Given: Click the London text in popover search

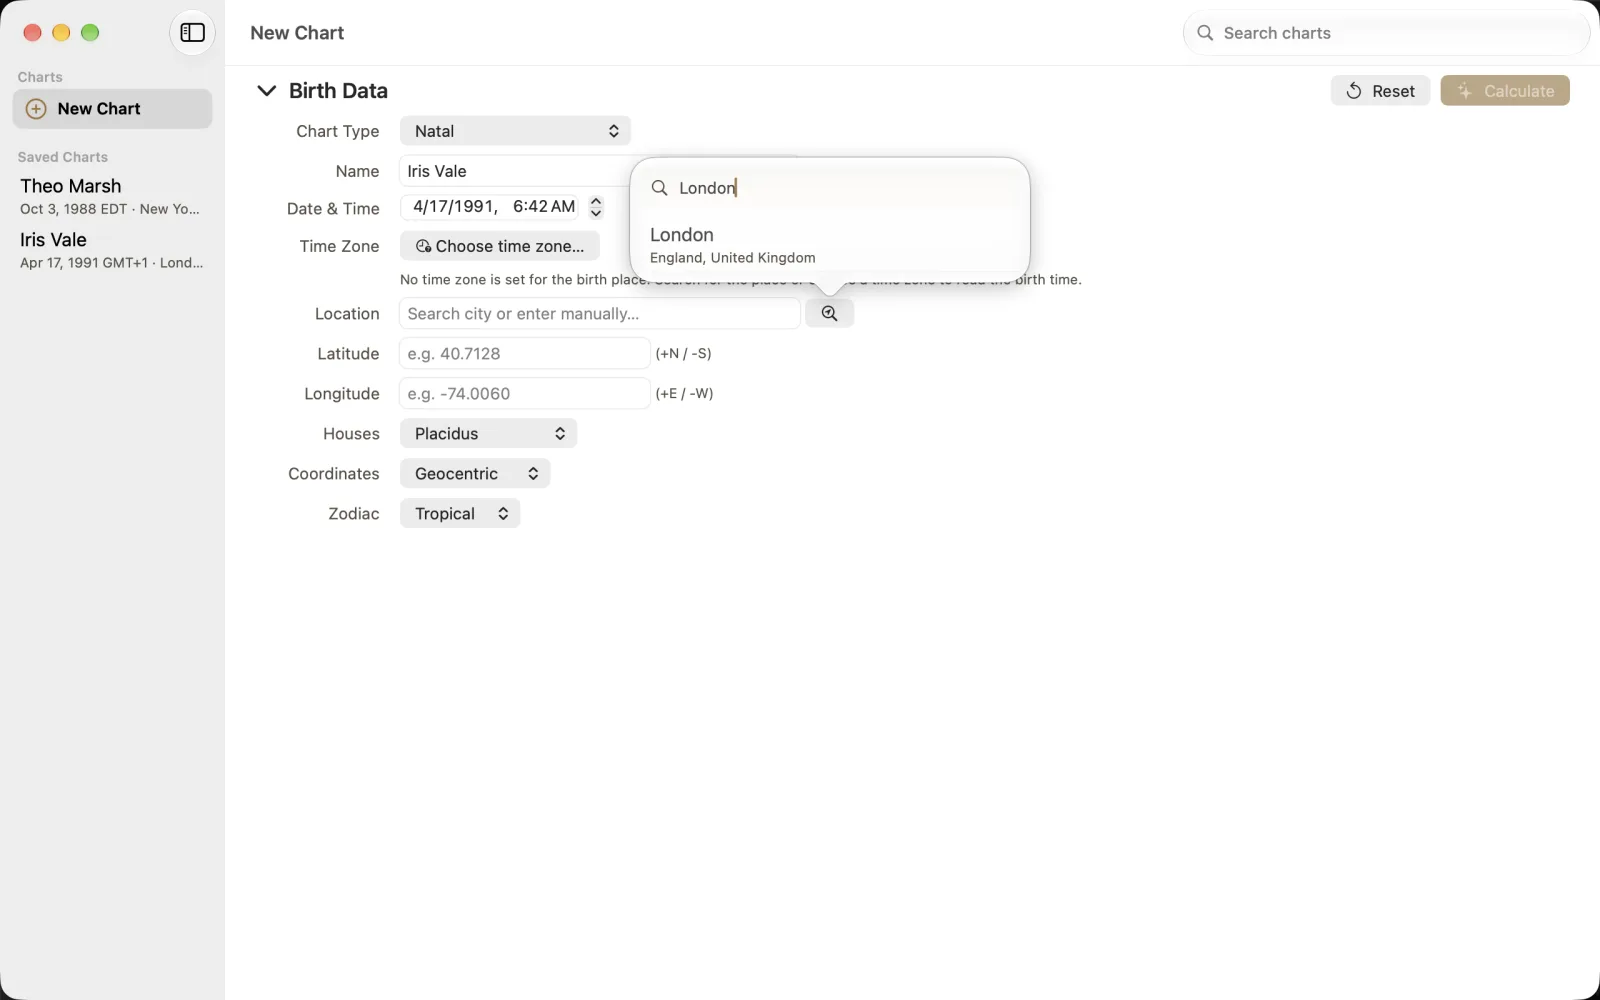Looking at the screenshot, I should (707, 188).
